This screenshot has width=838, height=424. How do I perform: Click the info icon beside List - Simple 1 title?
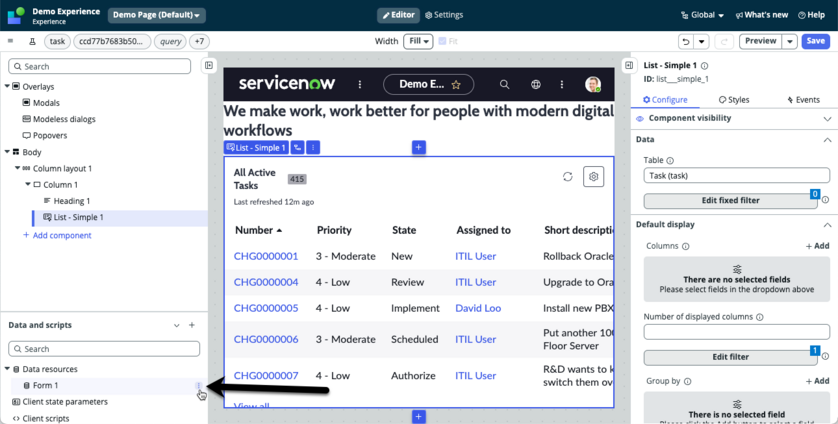[x=704, y=66]
